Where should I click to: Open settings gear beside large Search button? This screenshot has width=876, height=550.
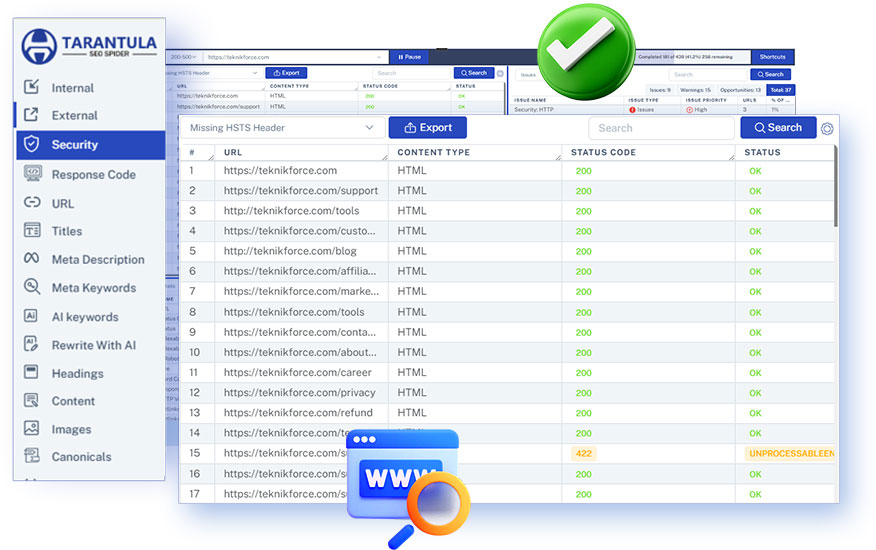click(826, 128)
